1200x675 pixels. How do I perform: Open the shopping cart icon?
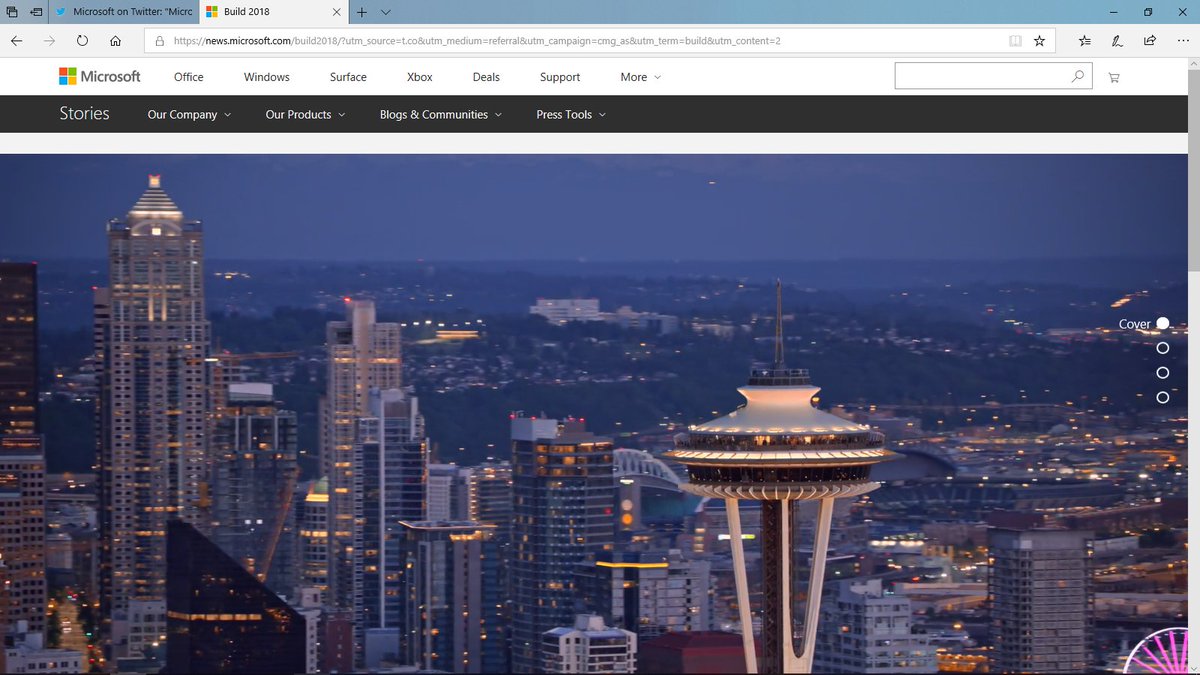click(x=1114, y=77)
